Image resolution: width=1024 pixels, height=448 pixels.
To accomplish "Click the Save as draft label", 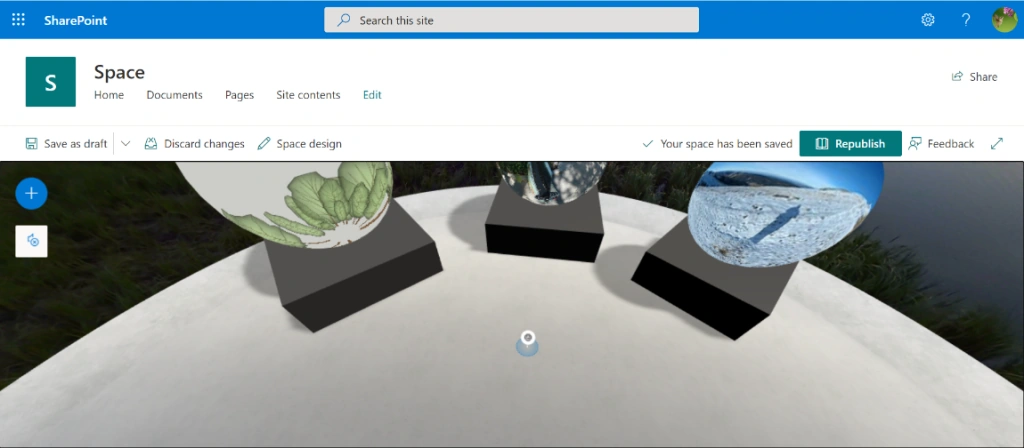I will pyautogui.click(x=75, y=144).
